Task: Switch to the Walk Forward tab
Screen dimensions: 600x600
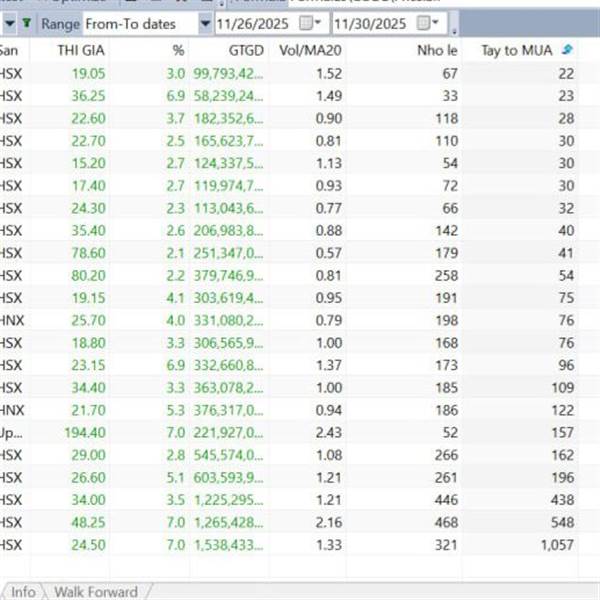Action: 96,592
